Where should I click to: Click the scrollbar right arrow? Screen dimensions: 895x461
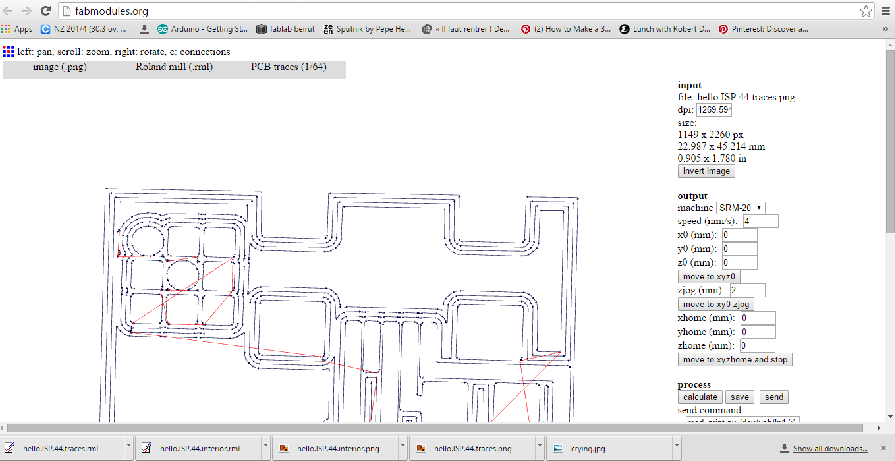click(881, 428)
